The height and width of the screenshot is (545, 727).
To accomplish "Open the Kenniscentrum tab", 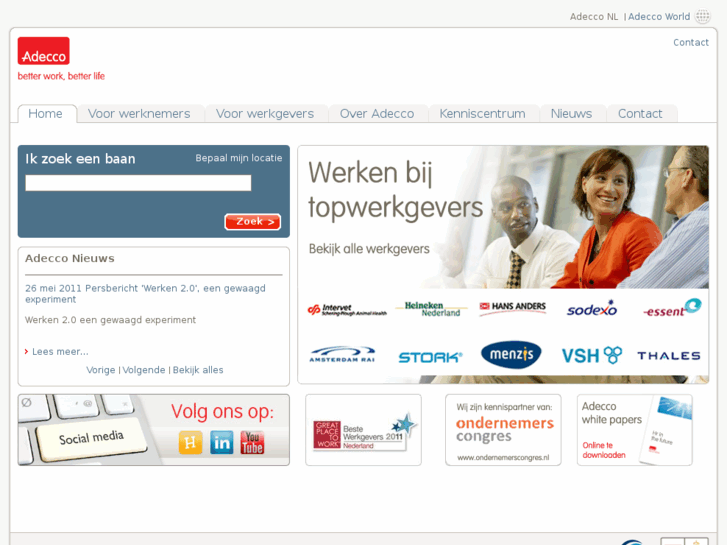I will click(x=484, y=114).
